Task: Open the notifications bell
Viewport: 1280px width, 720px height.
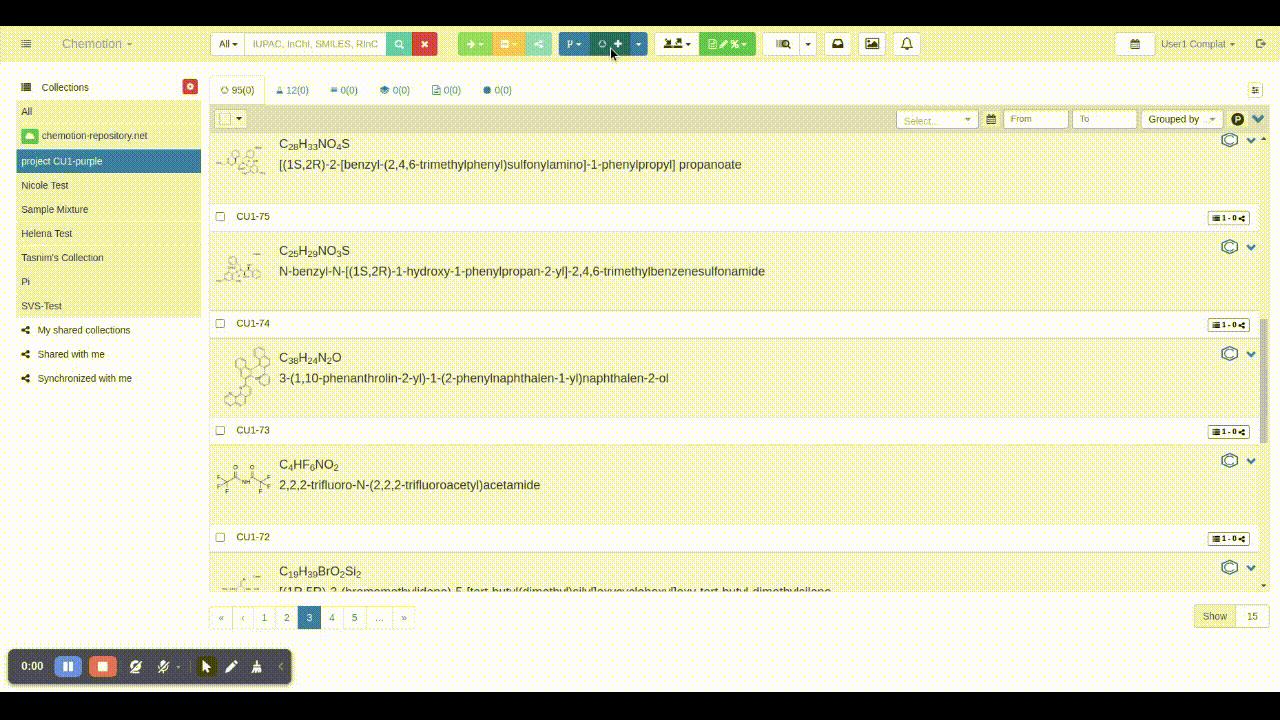Action: coord(907,44)
